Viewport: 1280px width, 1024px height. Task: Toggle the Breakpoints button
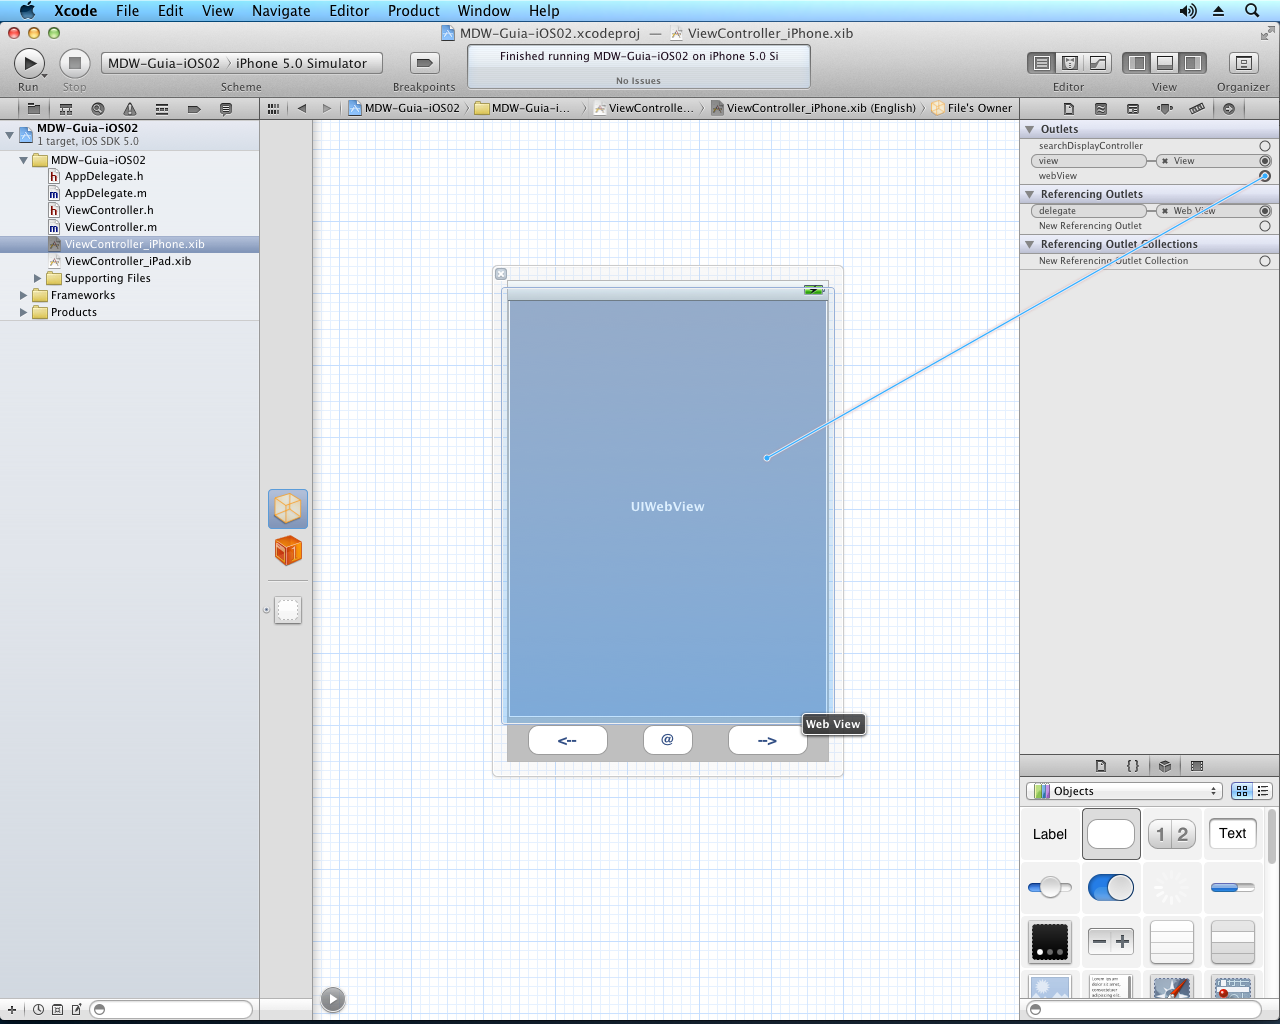[x=425, y=63]
